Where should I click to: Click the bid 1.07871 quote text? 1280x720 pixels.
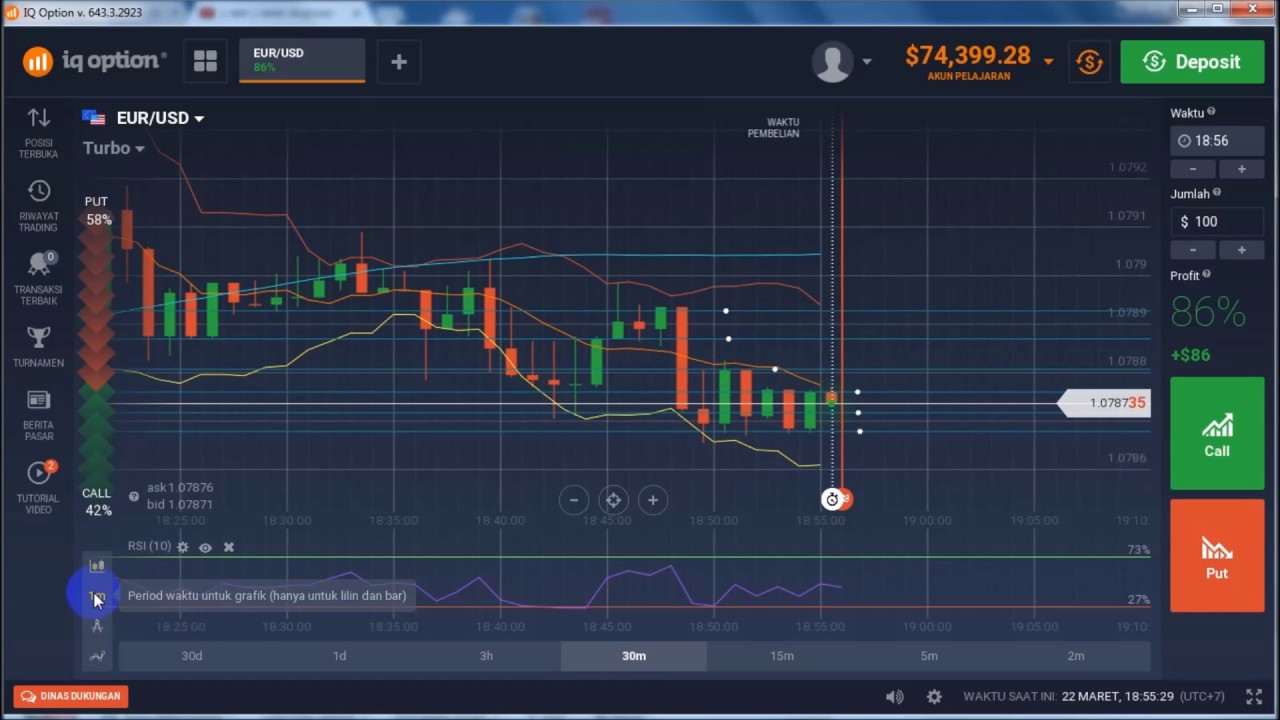180,505
